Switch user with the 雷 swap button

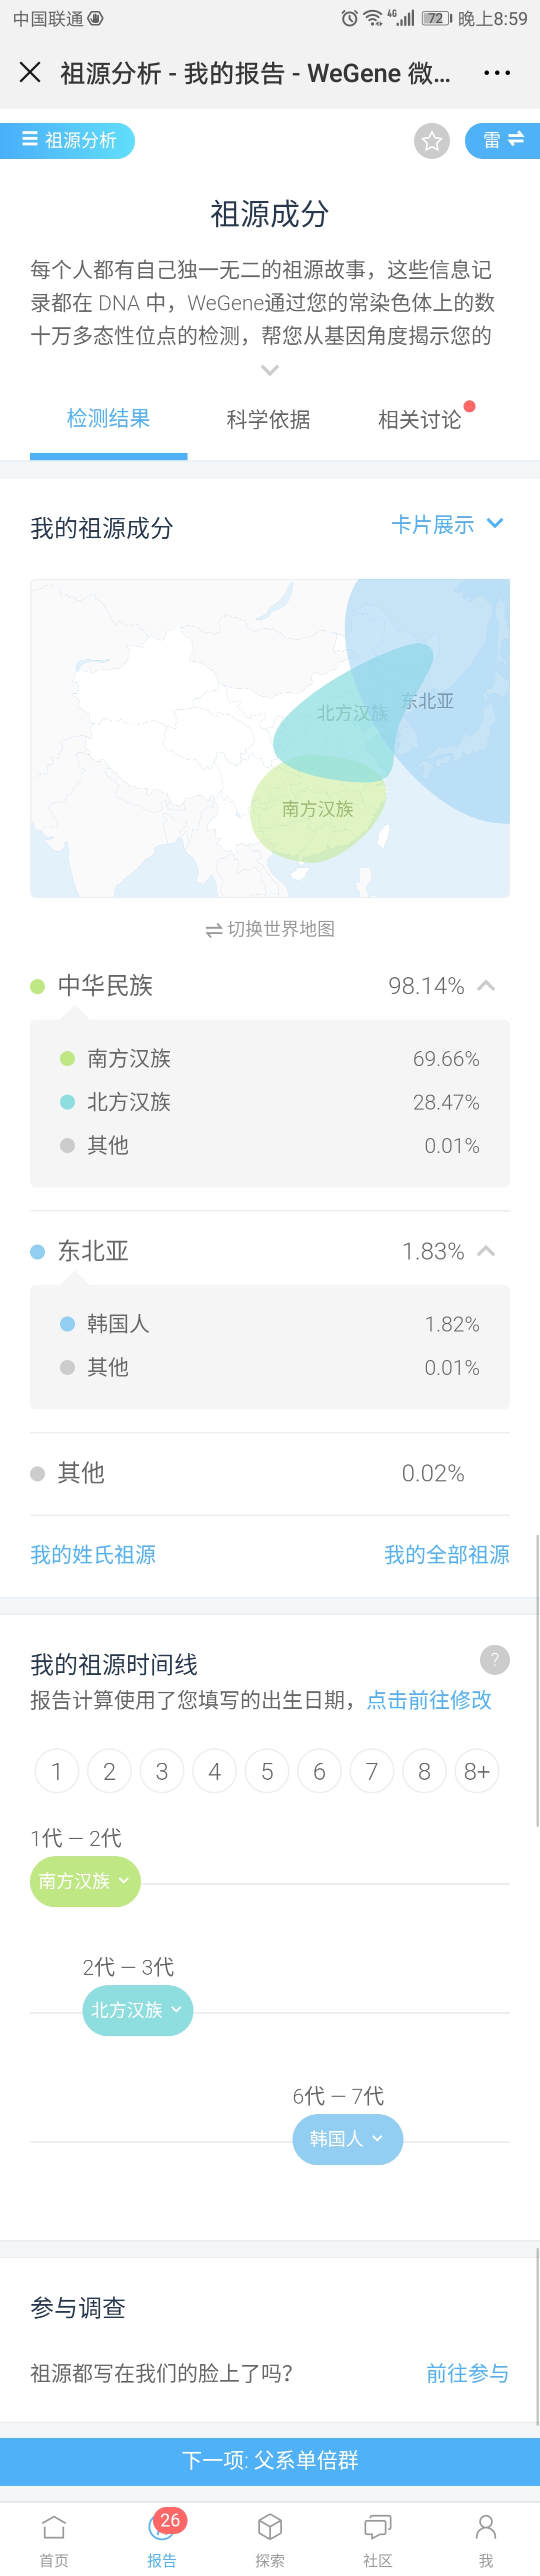502,140
